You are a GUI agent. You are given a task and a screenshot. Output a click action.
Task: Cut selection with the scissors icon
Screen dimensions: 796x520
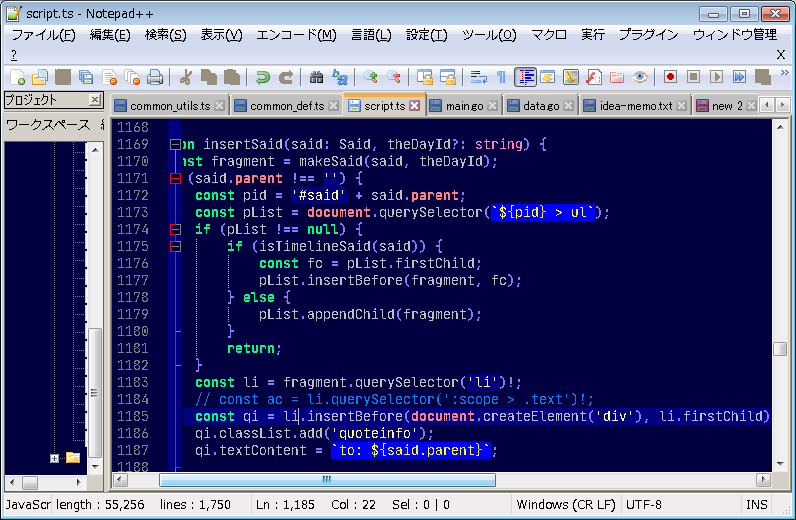(x=186, y=77)
